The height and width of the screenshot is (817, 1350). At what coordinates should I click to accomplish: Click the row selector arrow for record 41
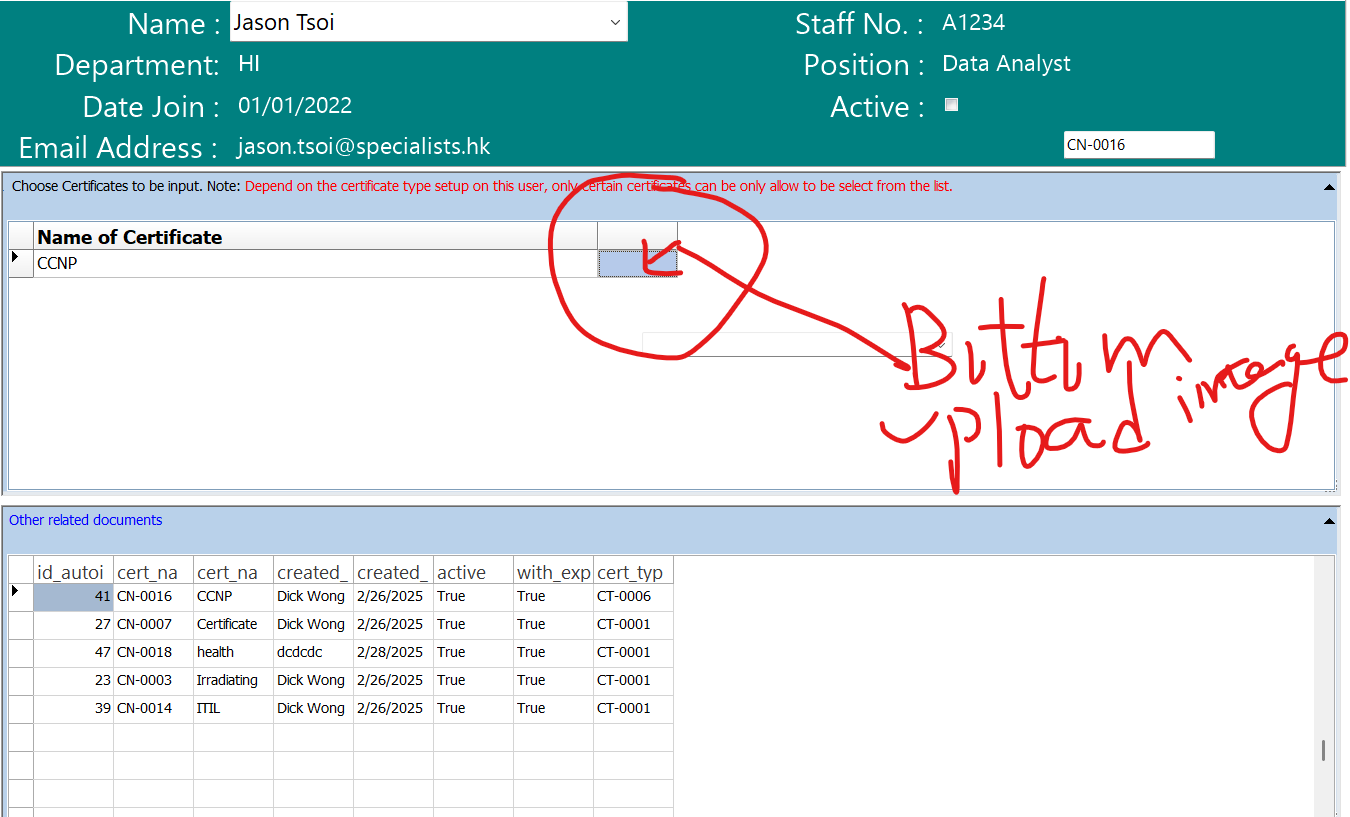(21, 597)
